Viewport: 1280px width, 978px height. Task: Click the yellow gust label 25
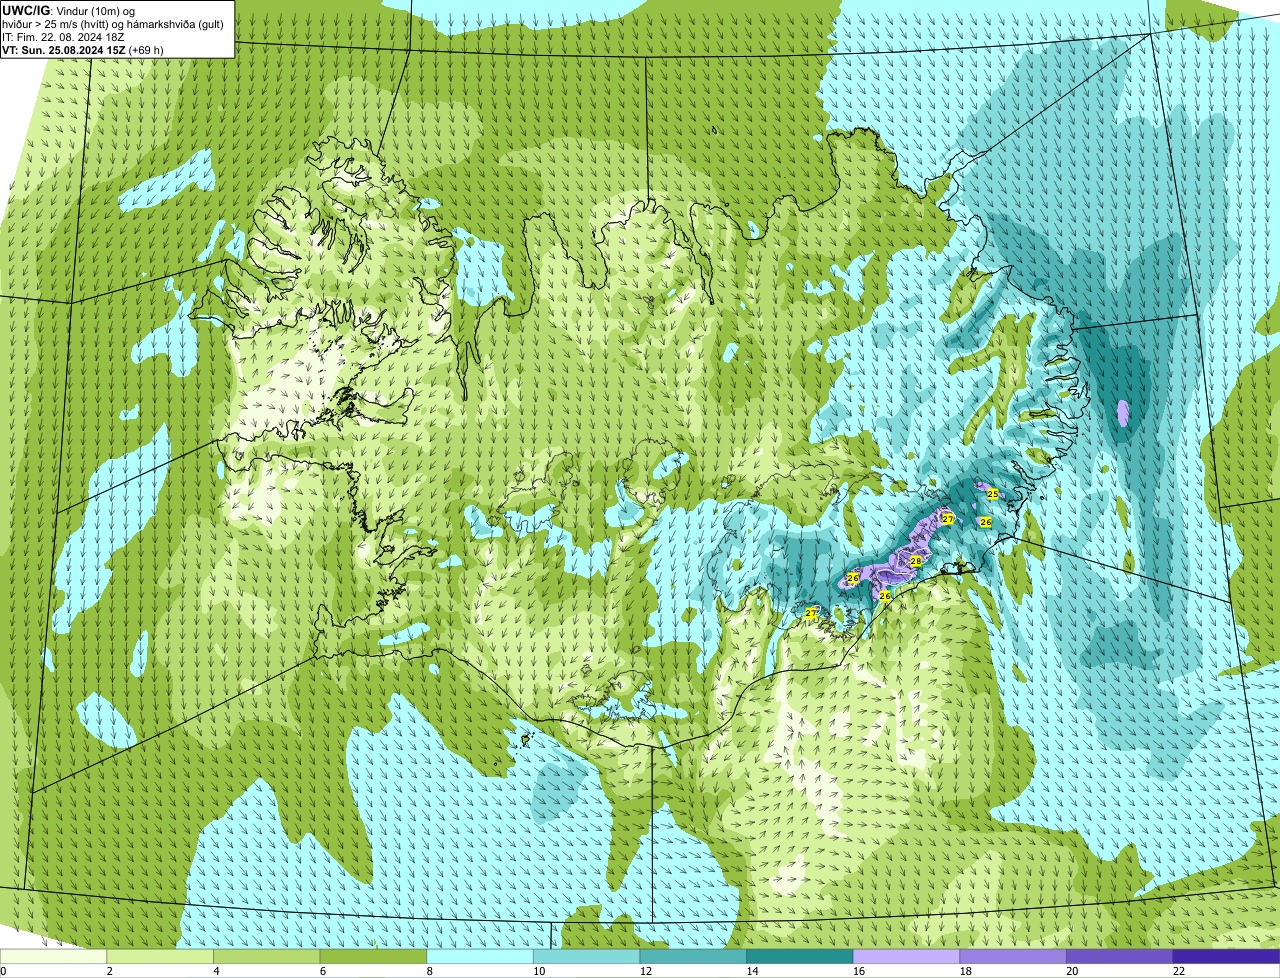point(992,494)
